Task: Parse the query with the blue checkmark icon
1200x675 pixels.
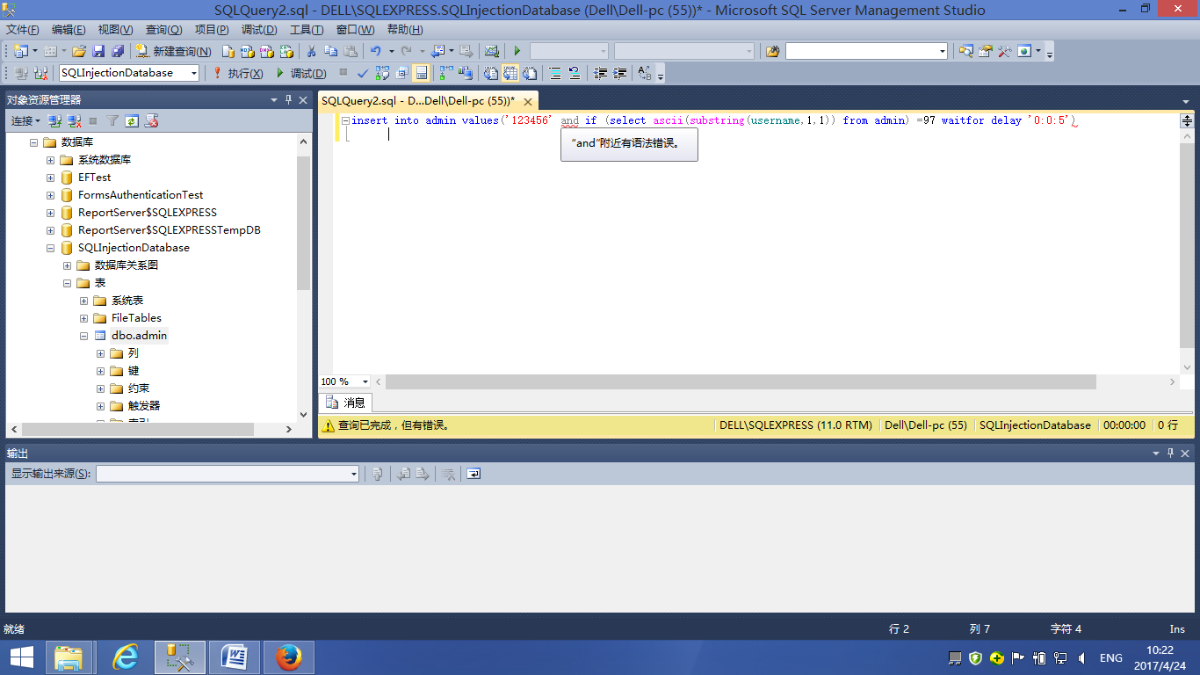Action: (x=362, y=73)
